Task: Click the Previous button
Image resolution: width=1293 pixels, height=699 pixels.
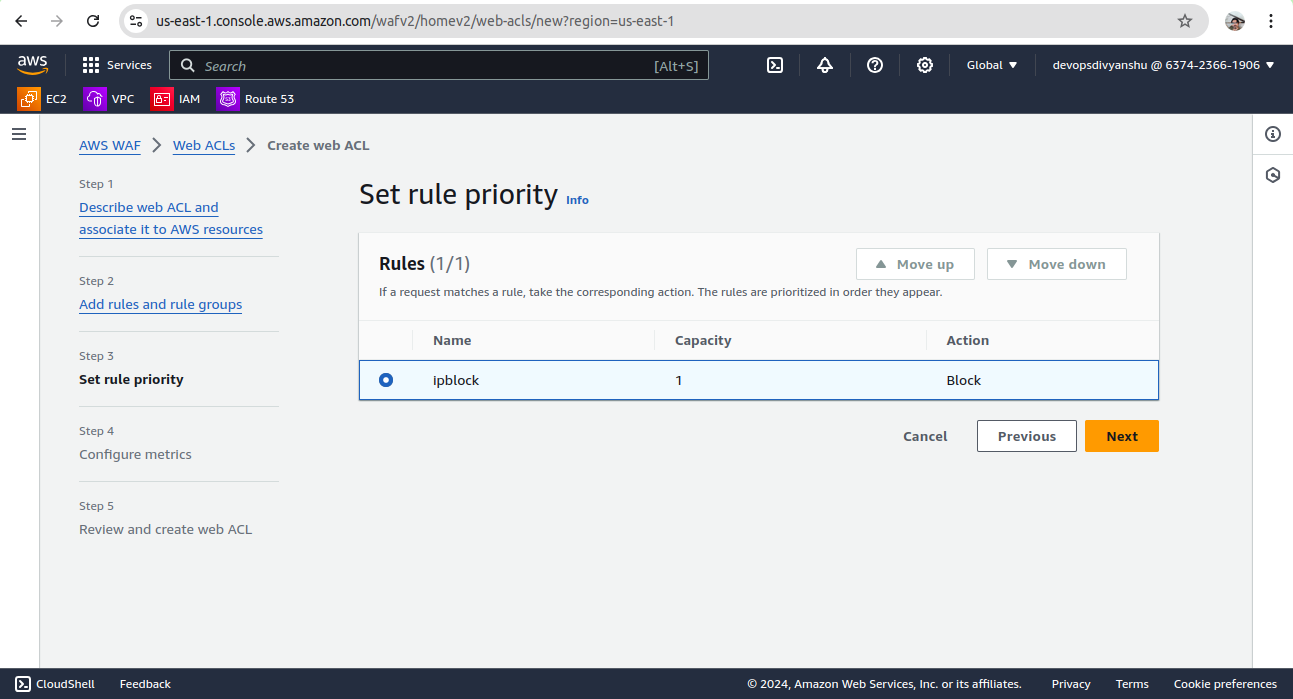Action: [x=1026, y=436]
